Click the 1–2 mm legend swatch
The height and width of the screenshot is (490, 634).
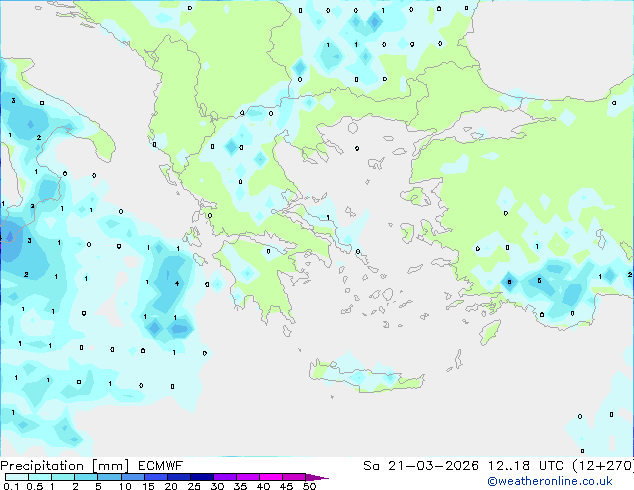pos(63,477)
